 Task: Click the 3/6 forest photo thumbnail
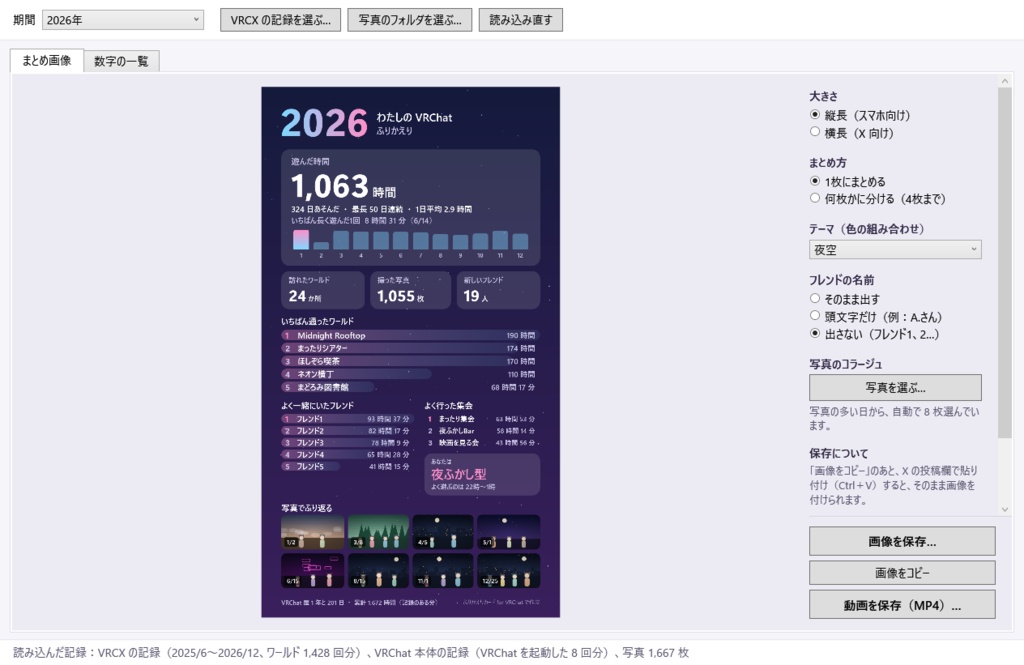(x=378, y=532)
